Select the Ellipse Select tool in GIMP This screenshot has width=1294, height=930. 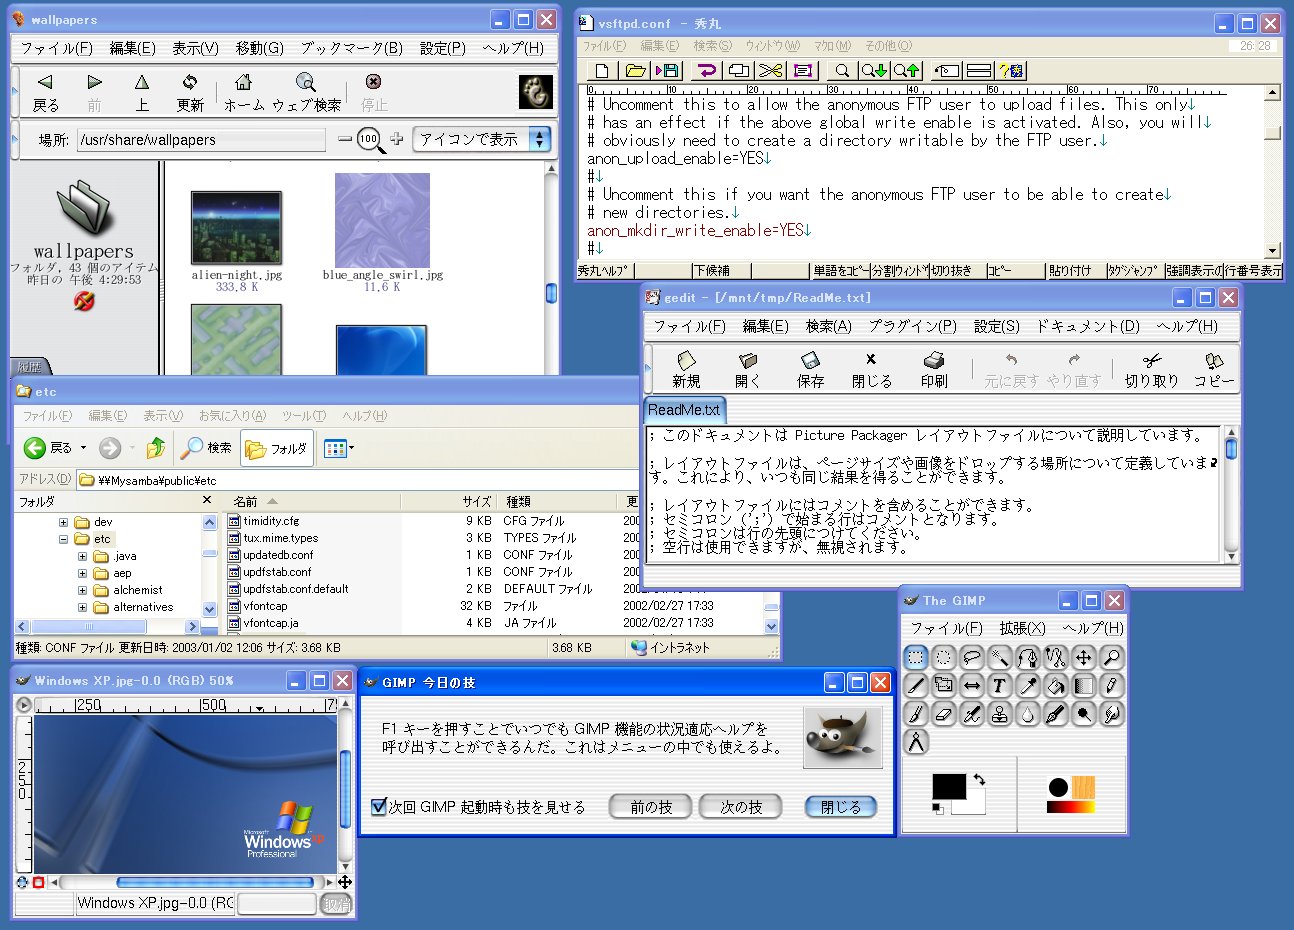click(943, 657)
